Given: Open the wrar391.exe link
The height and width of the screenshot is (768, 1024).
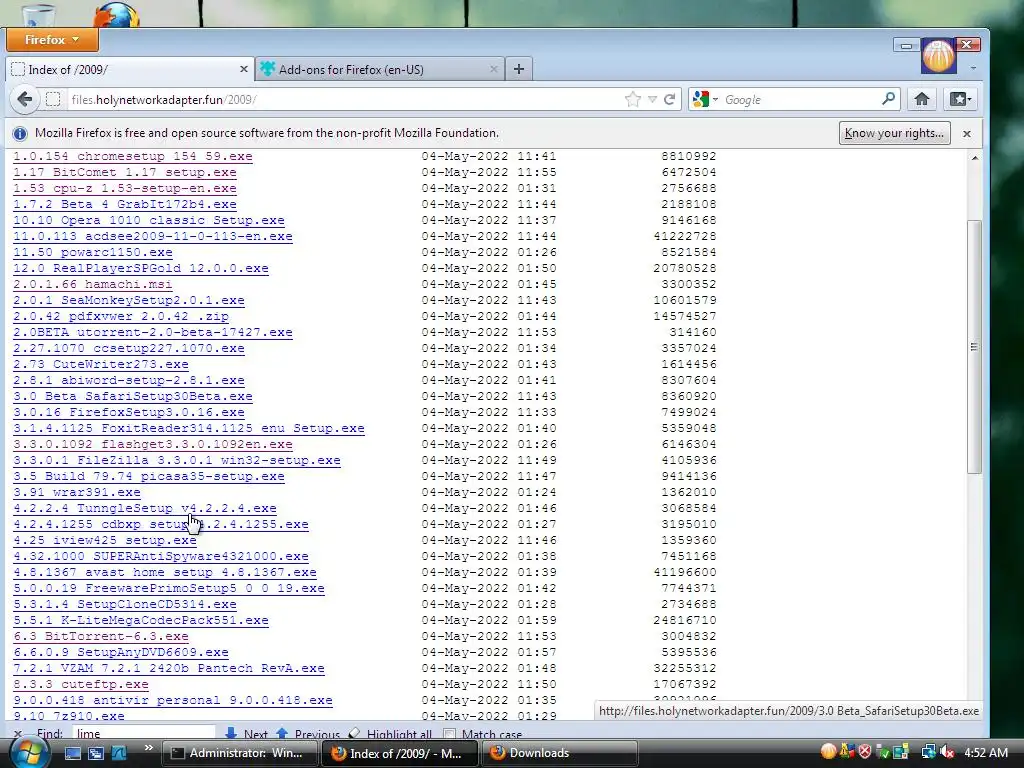Looking at the screenshot, I should tap(77, 492).
